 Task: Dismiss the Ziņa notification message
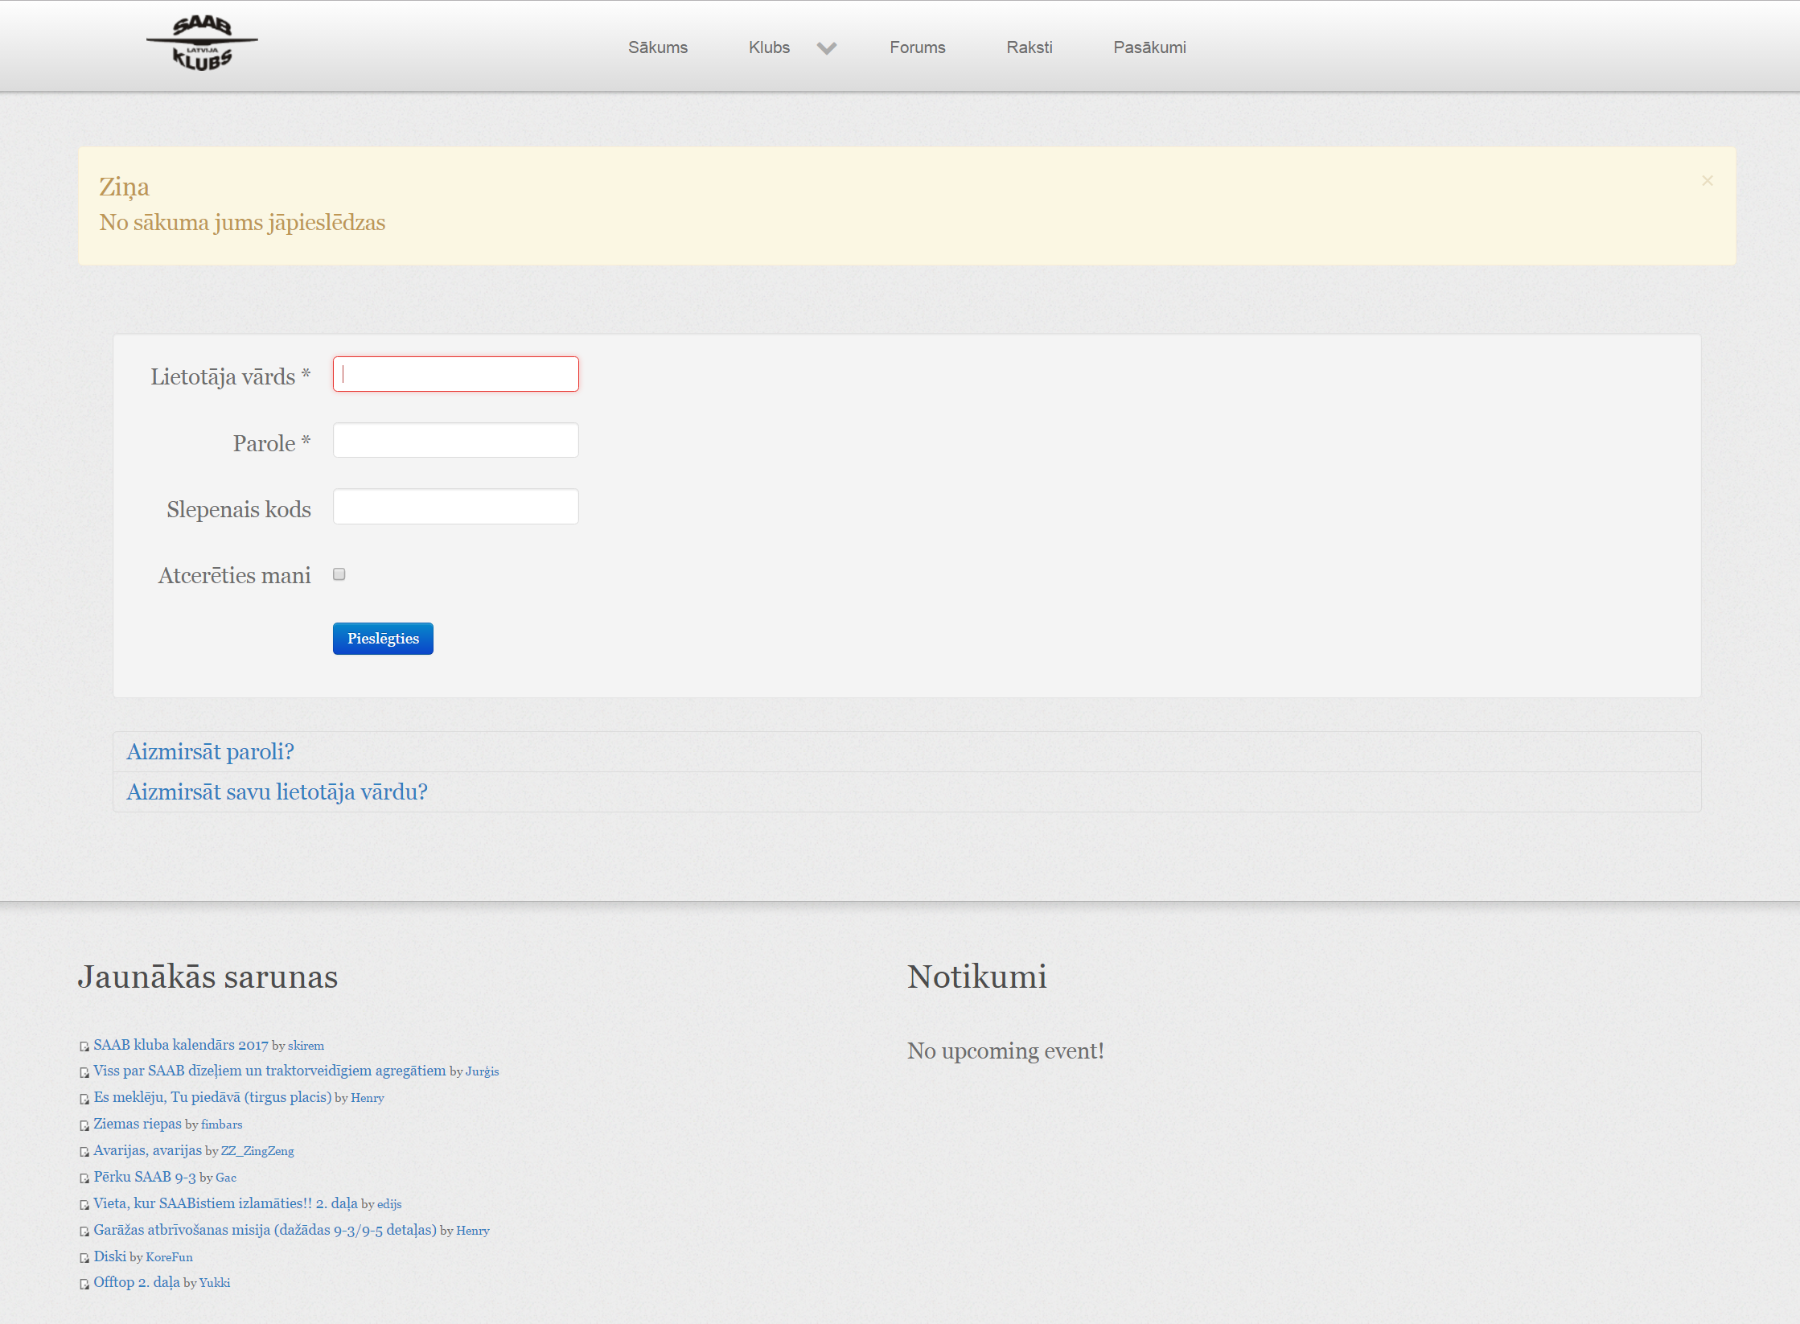coord(1707,181)
